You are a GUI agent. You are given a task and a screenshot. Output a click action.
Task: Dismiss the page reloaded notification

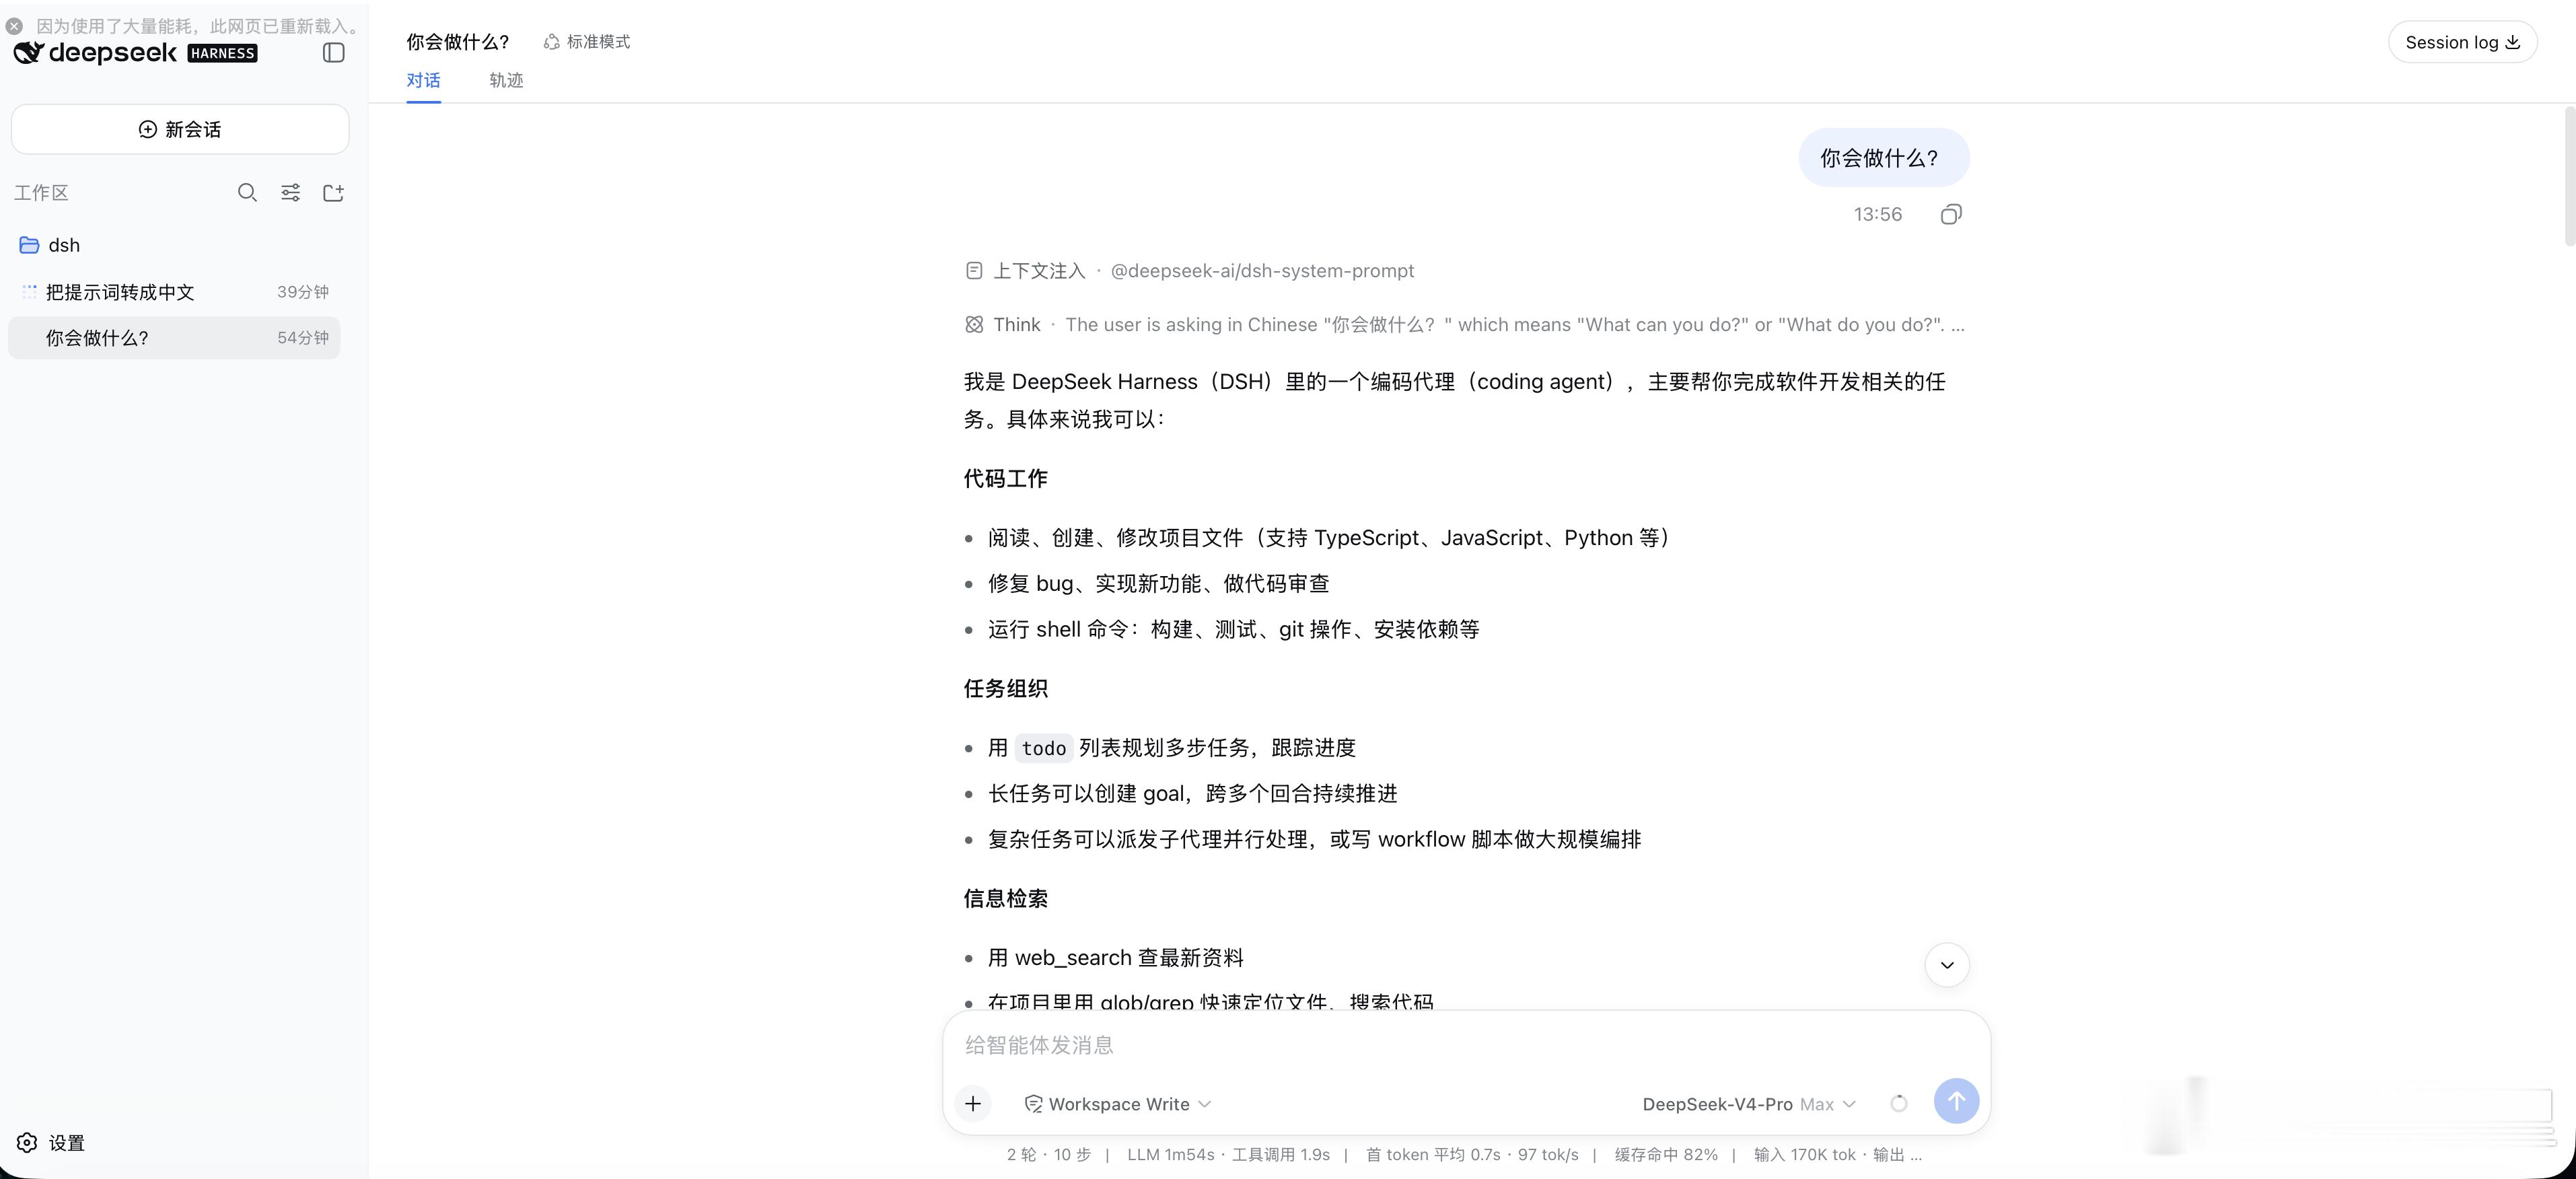point(14,26)
